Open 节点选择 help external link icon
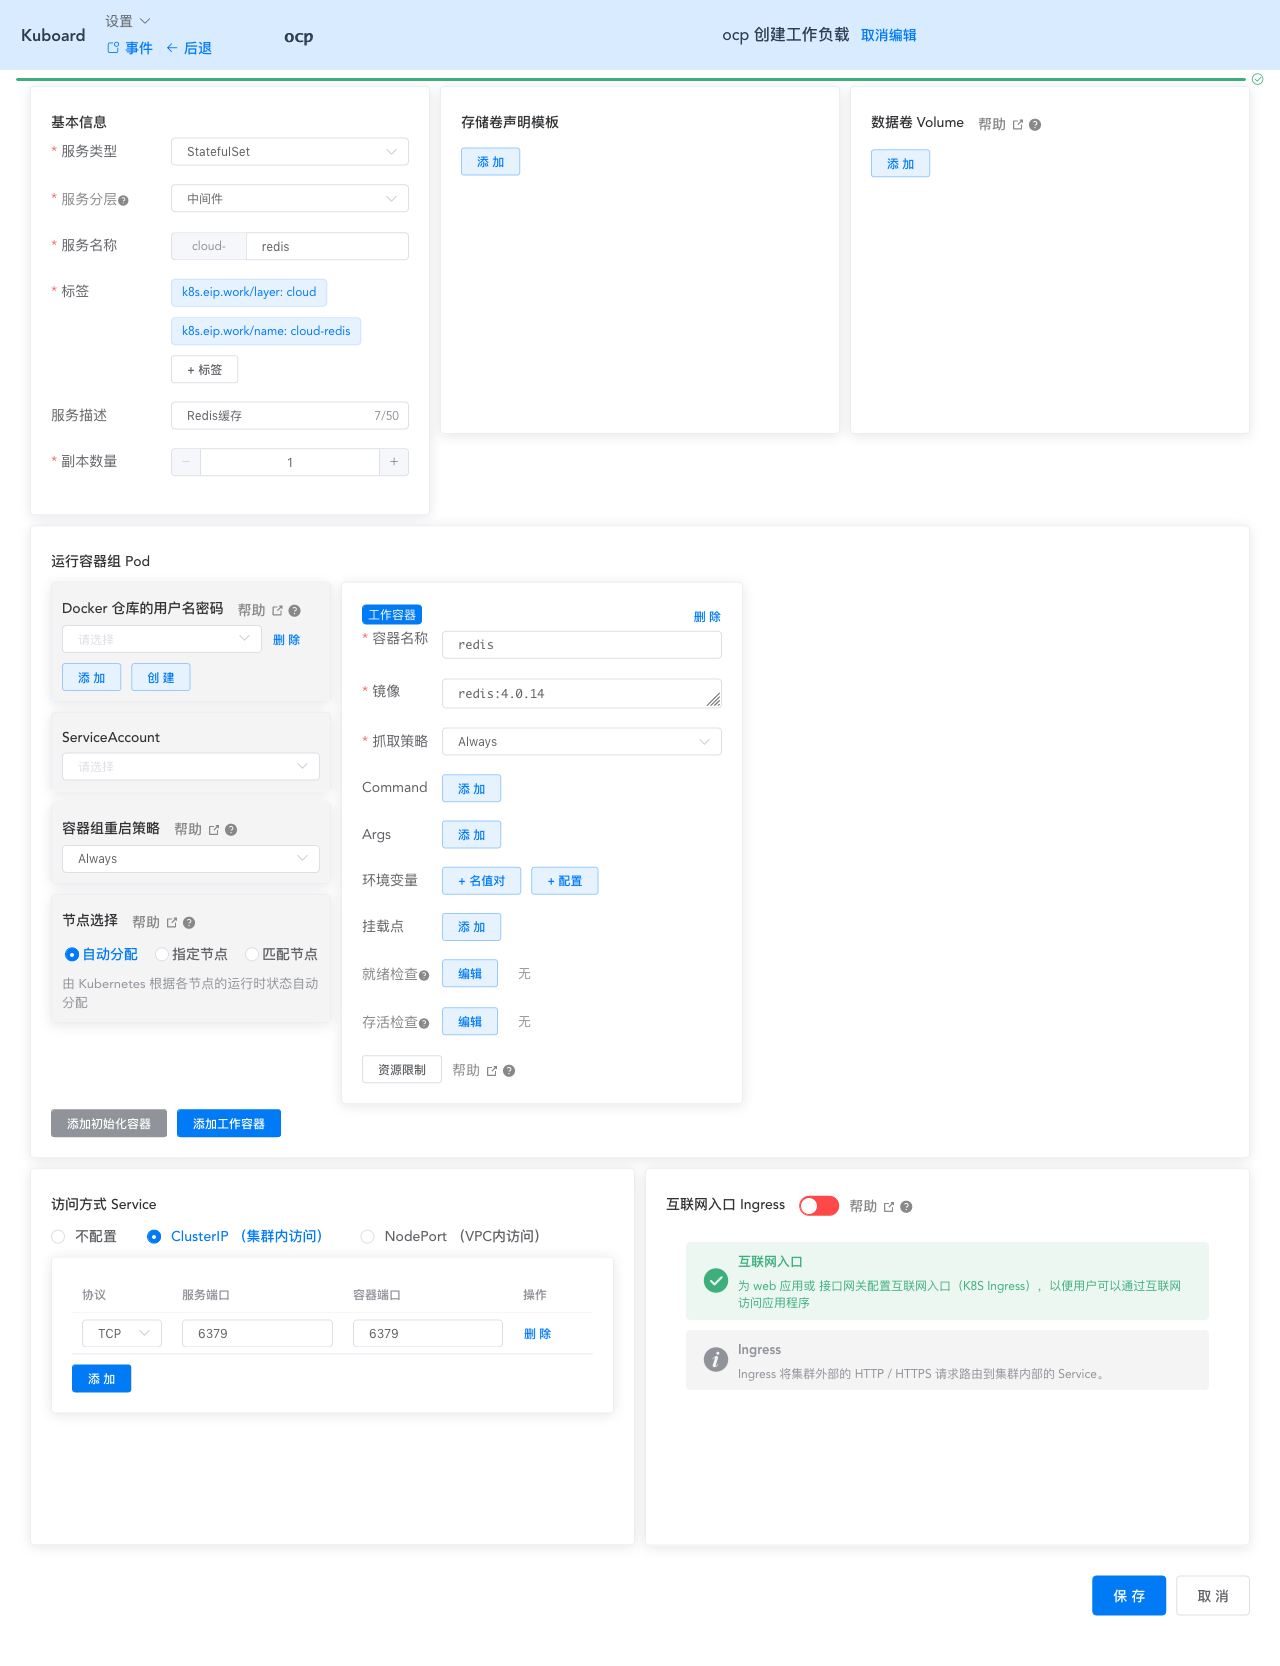Screen dimensions: 1280x1666 click(172, 923)
